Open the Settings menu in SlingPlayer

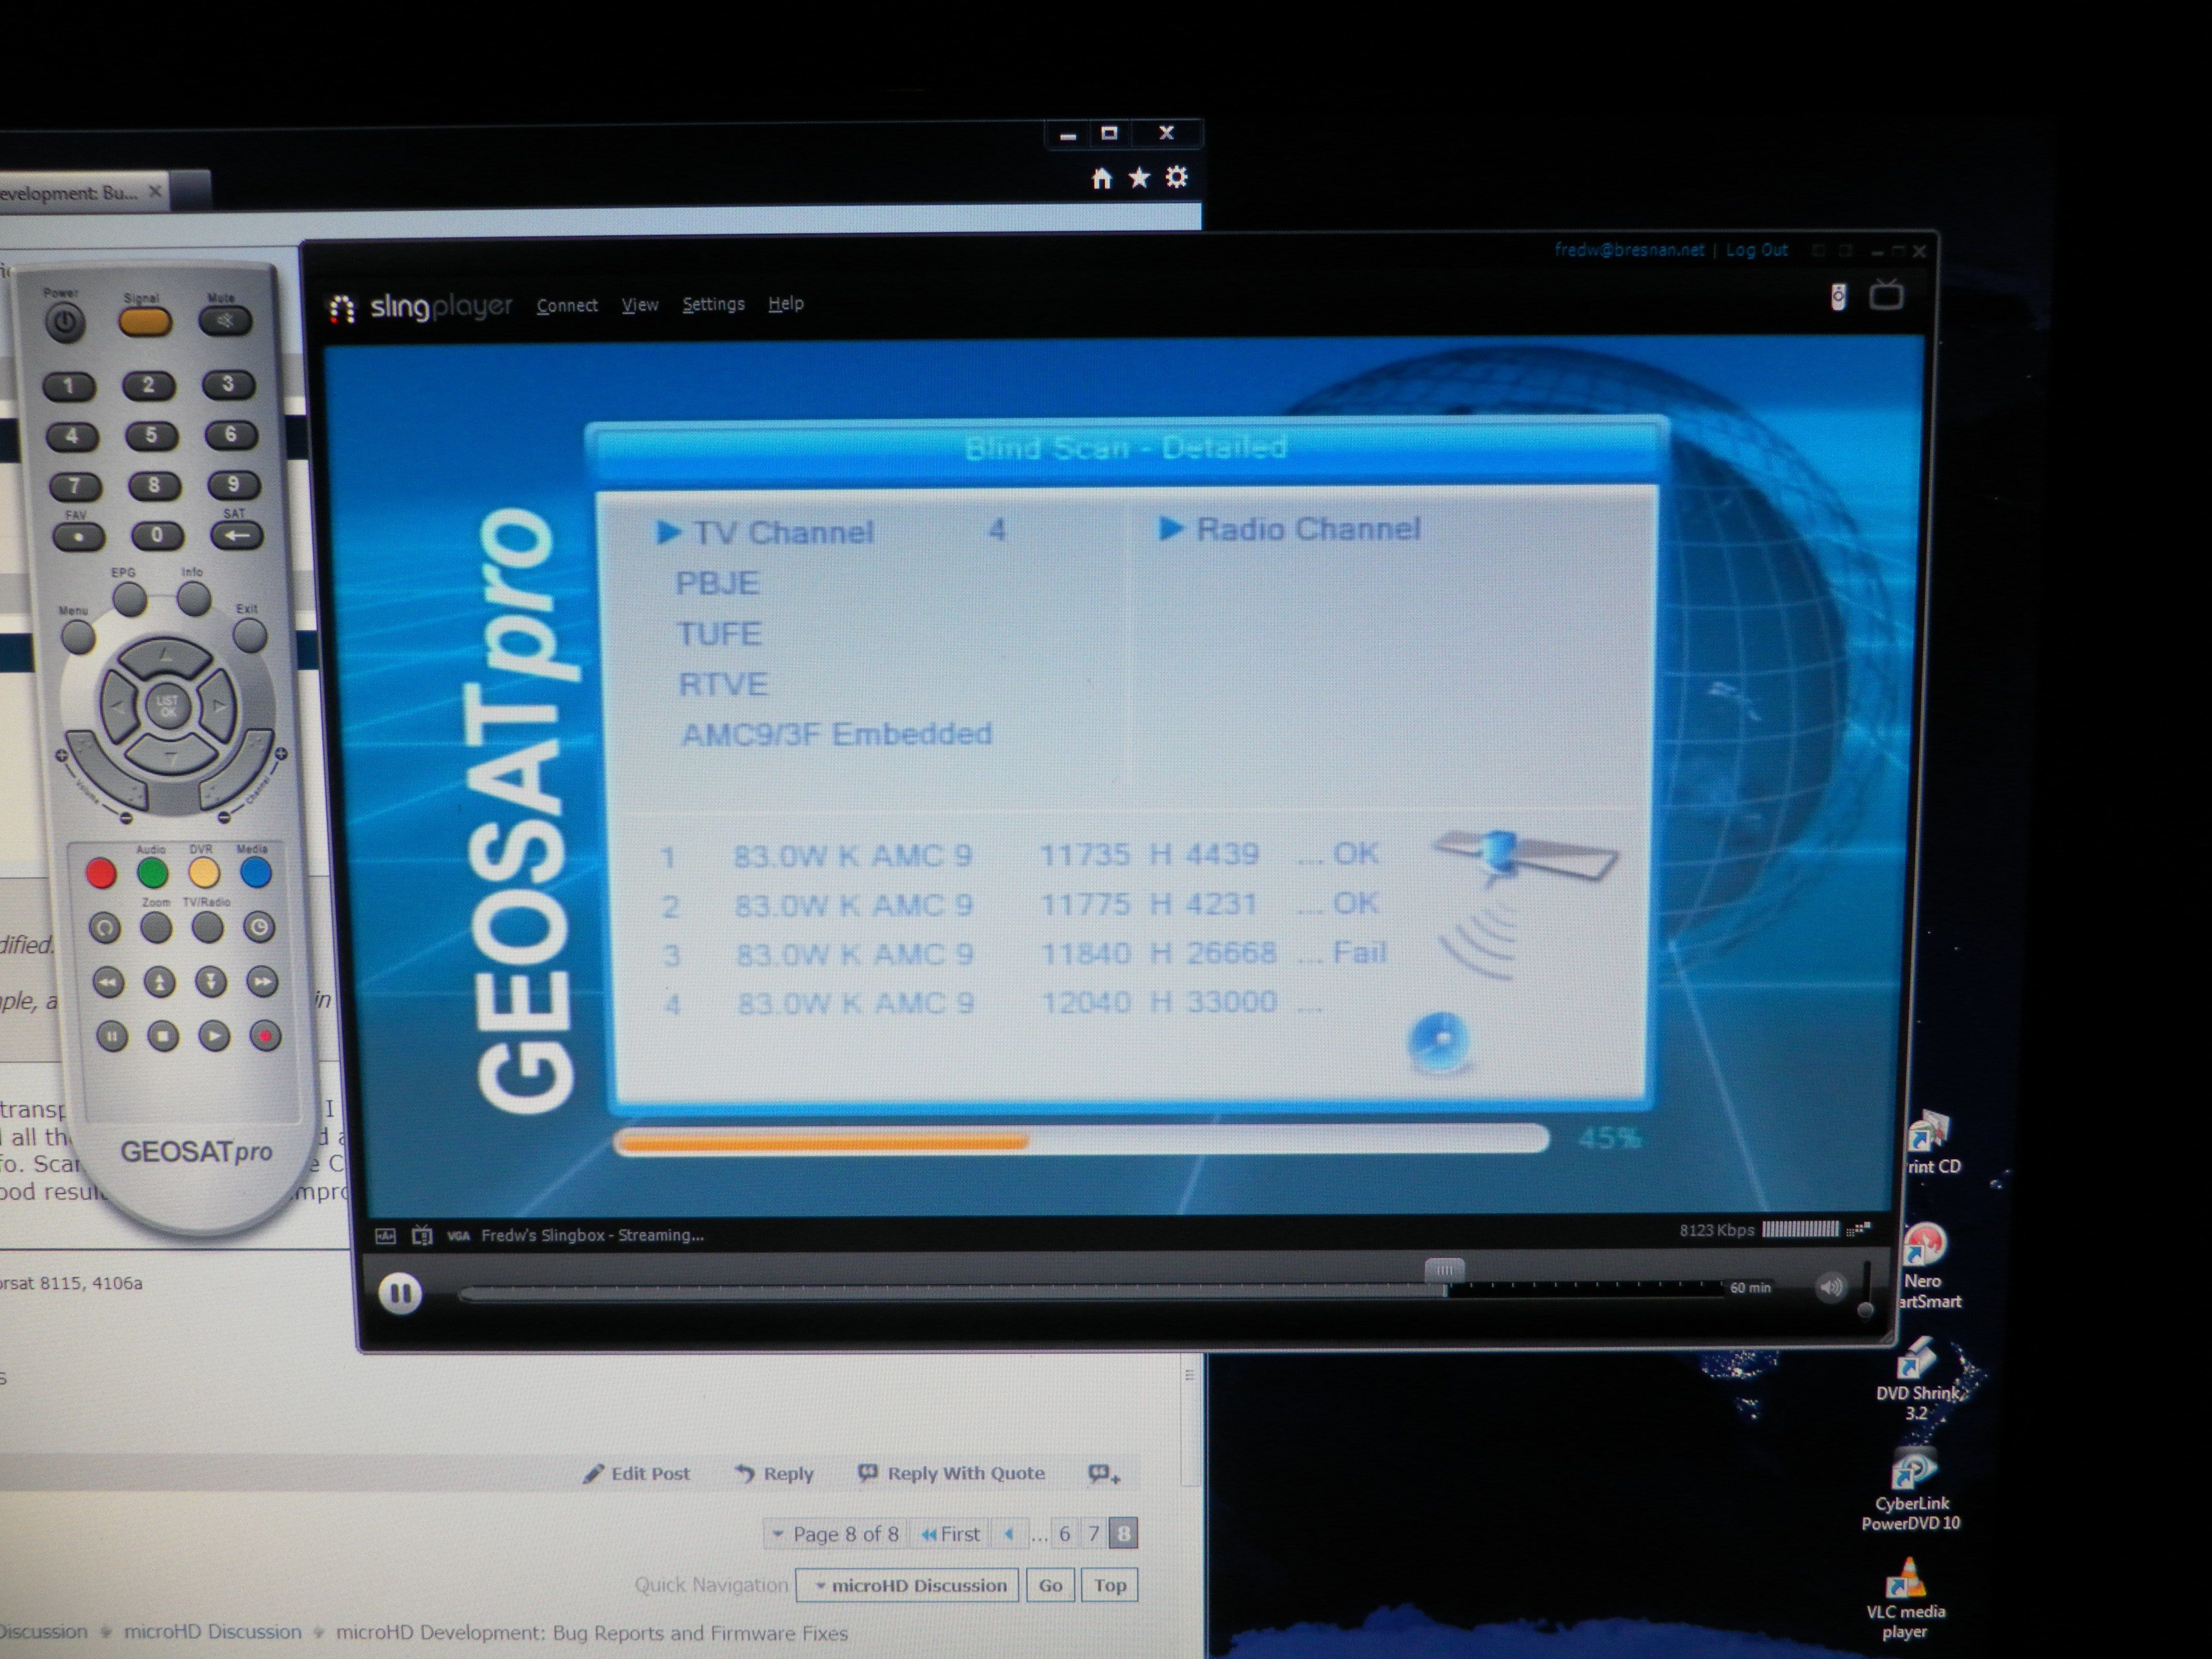pos(713,304)
